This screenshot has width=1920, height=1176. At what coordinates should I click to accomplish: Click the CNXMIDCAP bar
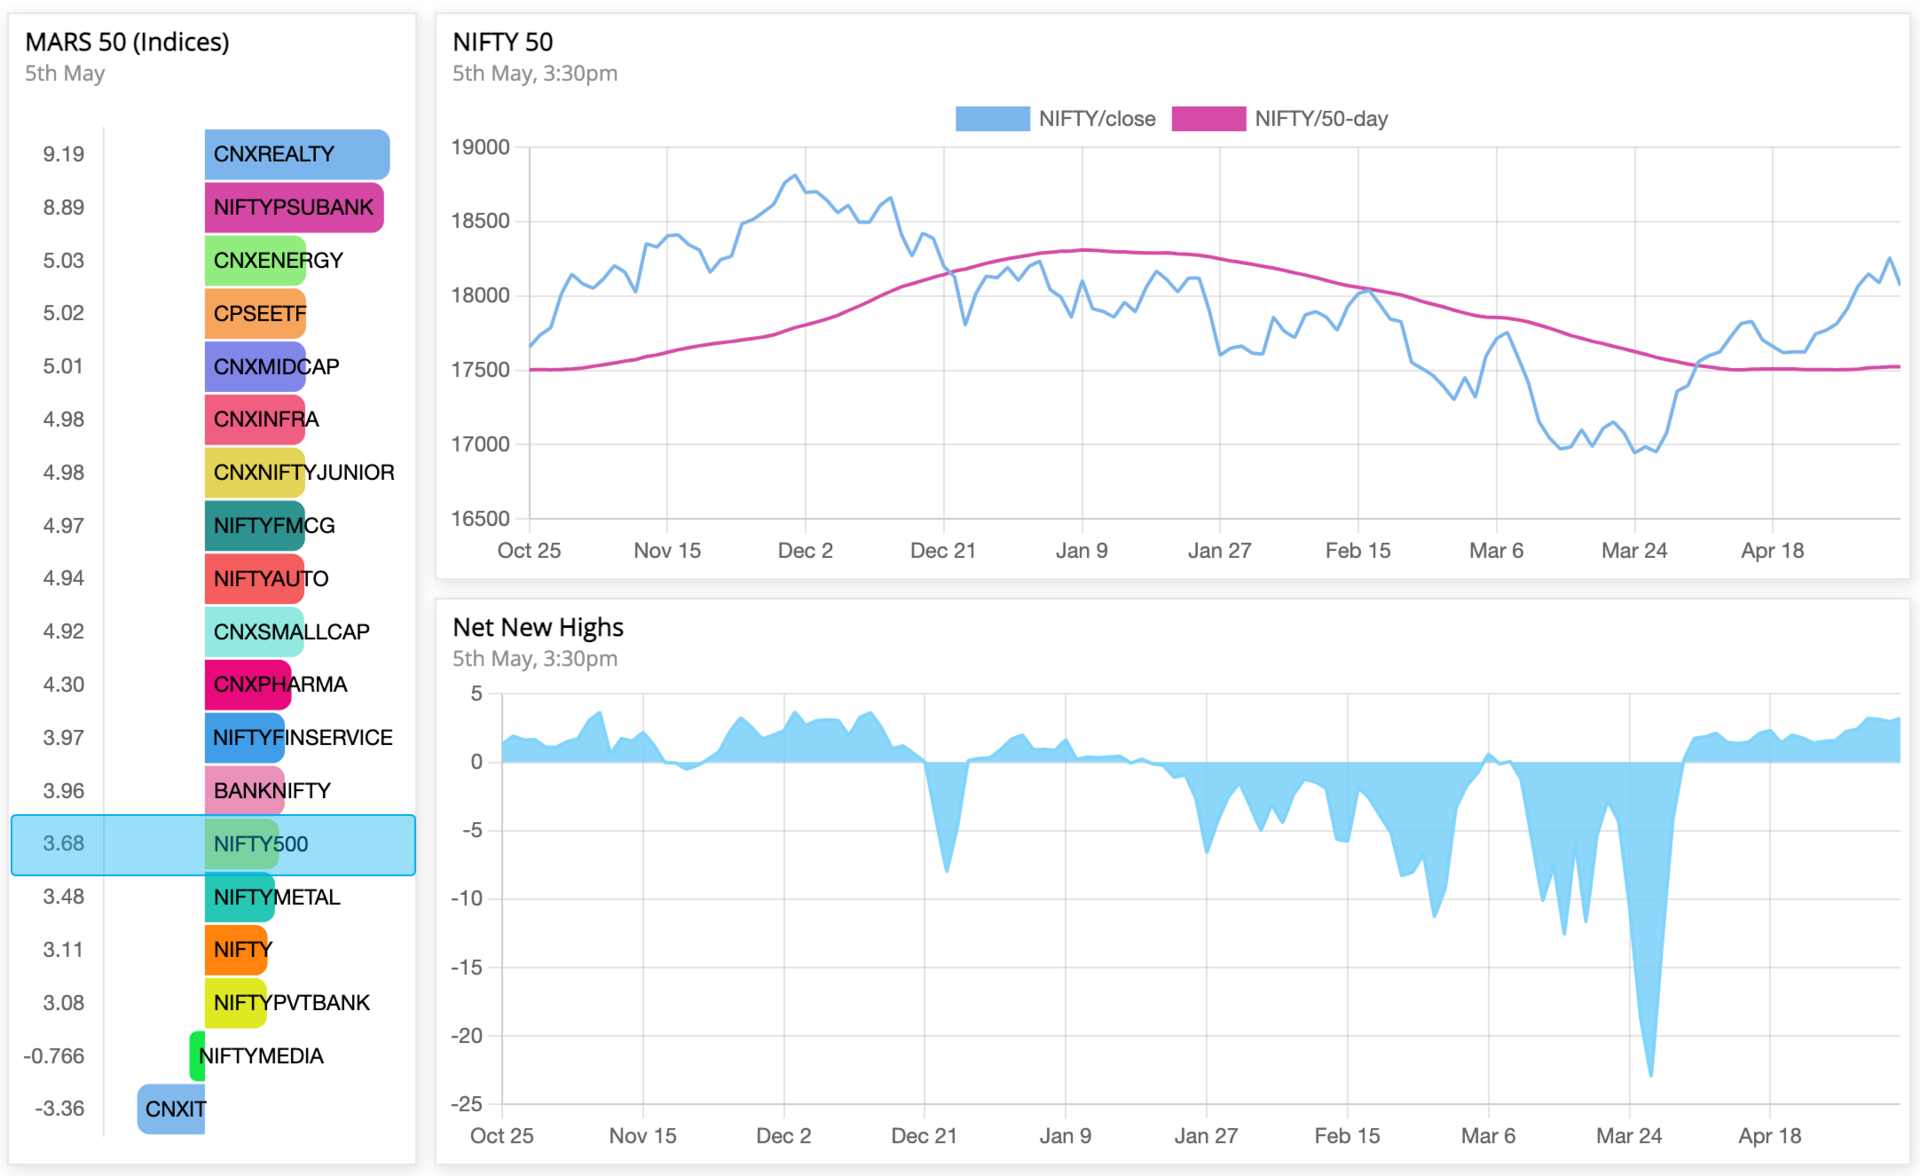[255, 366]
